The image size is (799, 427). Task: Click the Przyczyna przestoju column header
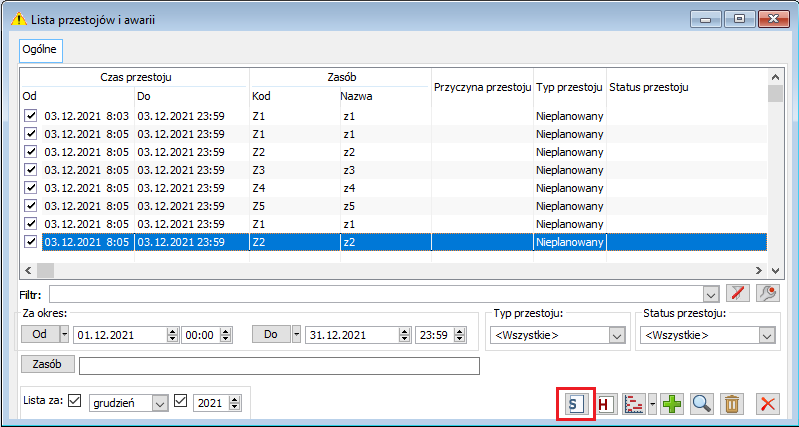coord(483,87)
